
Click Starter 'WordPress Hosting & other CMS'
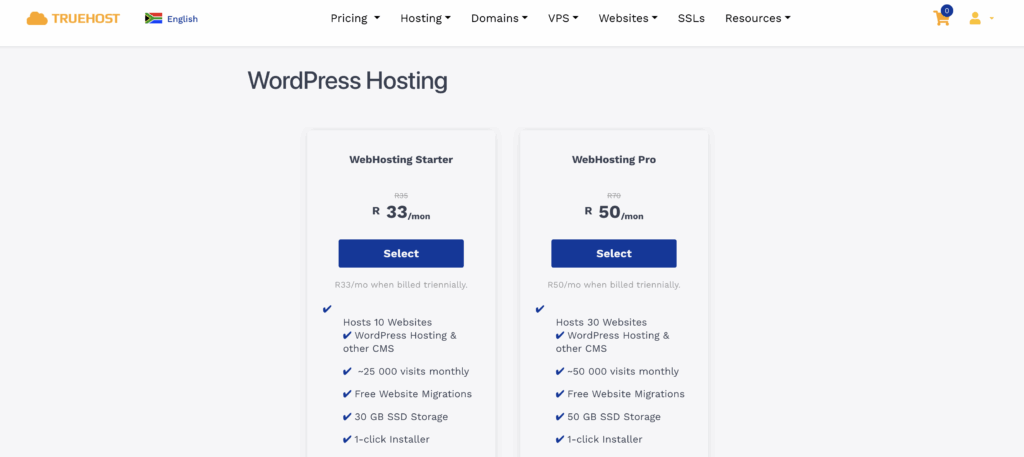[x=400, y=342]
